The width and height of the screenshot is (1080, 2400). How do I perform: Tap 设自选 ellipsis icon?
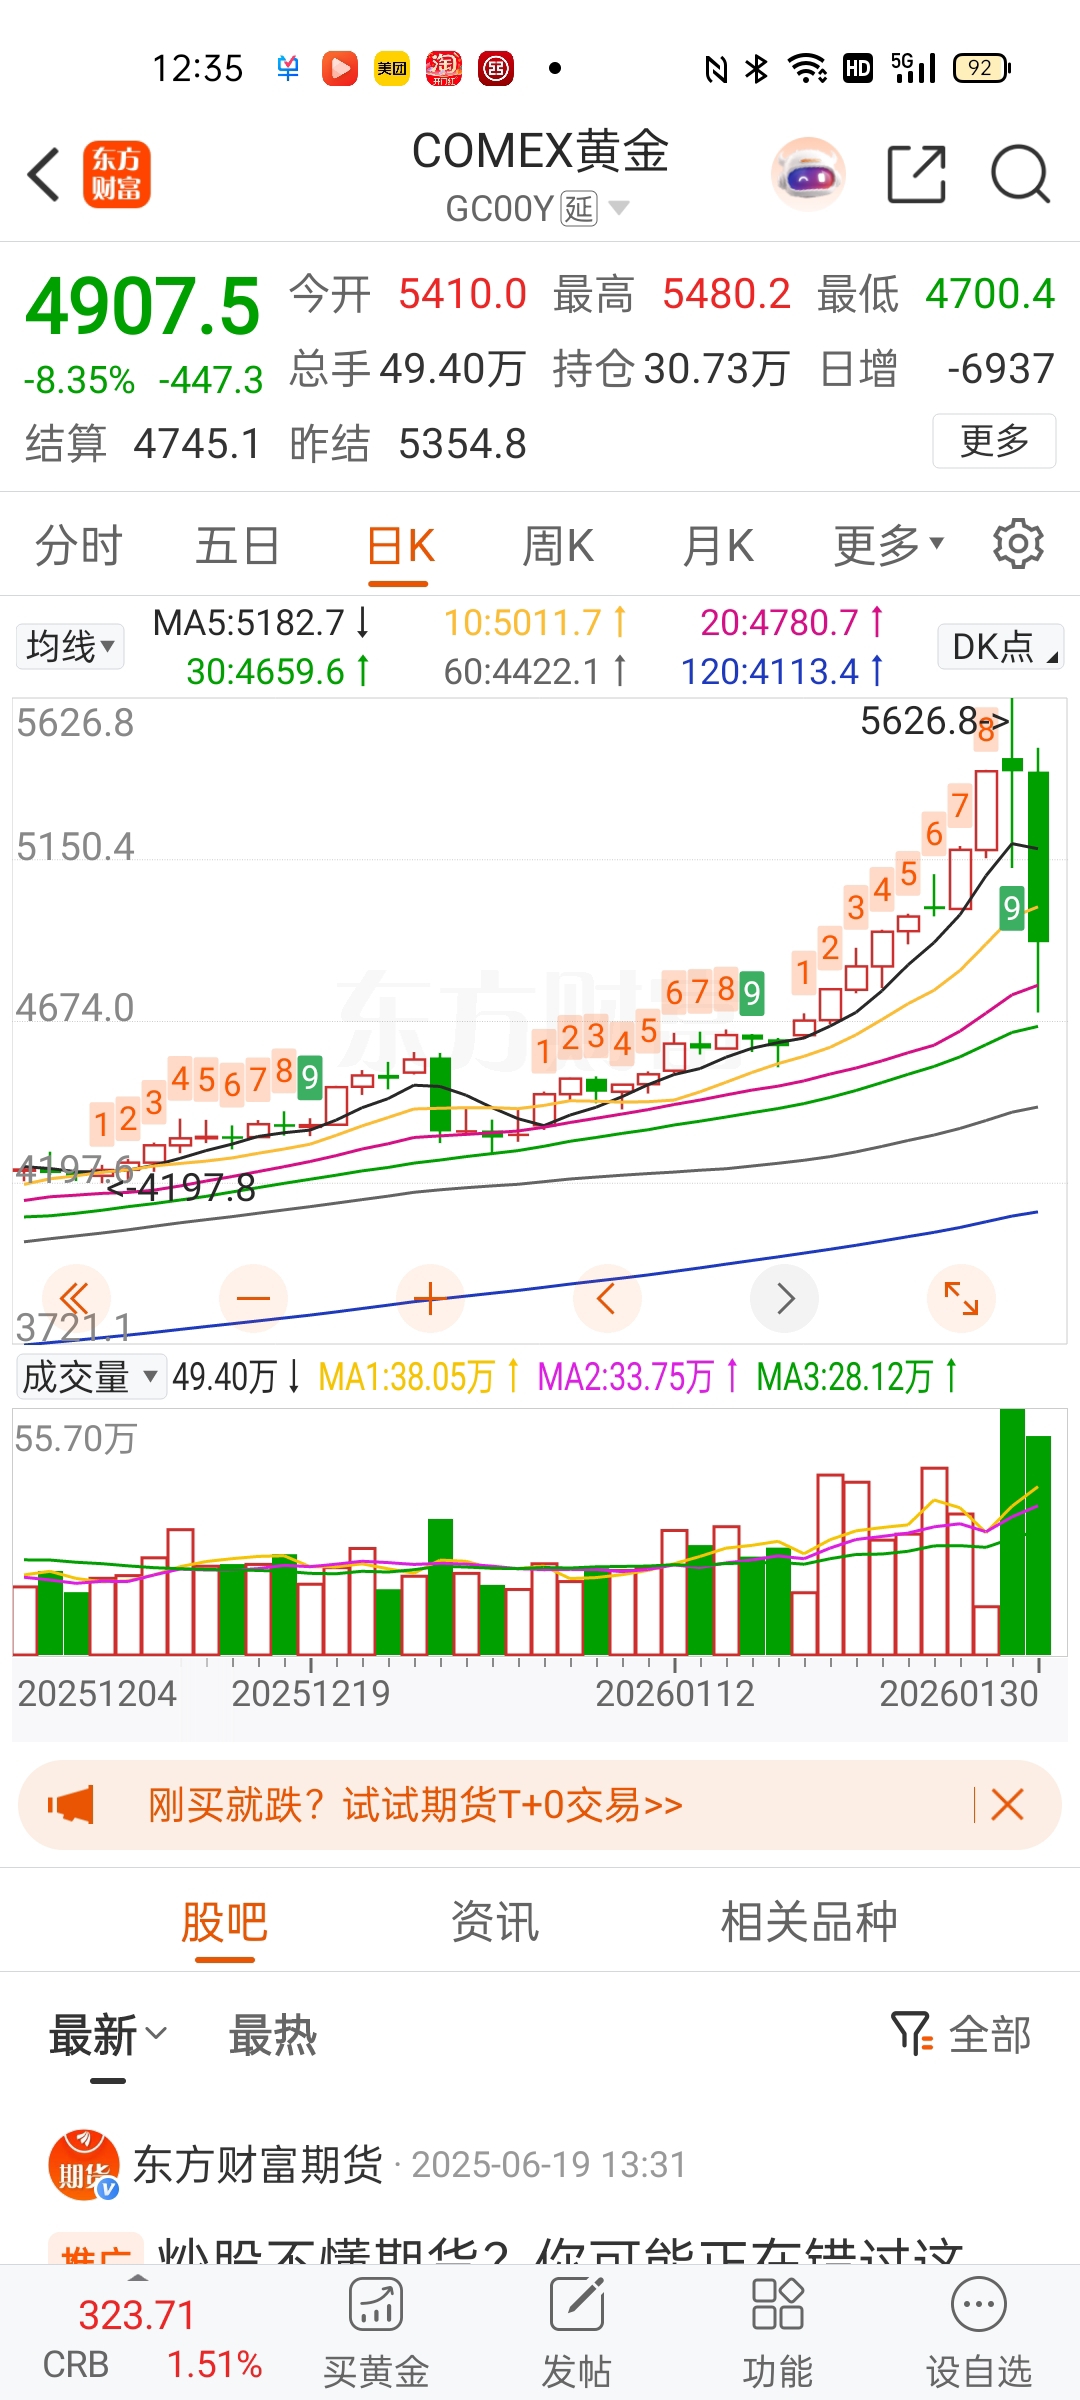point(979,2304)
